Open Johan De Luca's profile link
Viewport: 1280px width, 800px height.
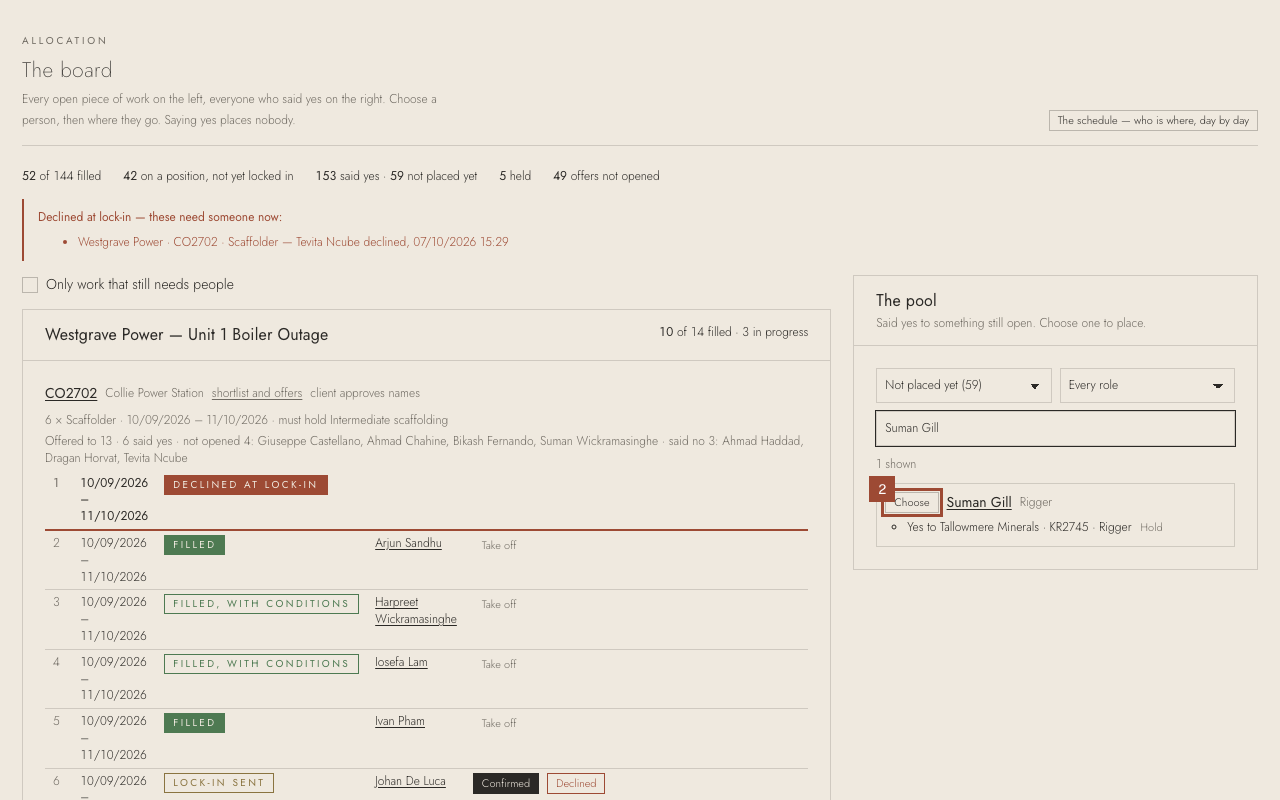(x=410, y=781)
